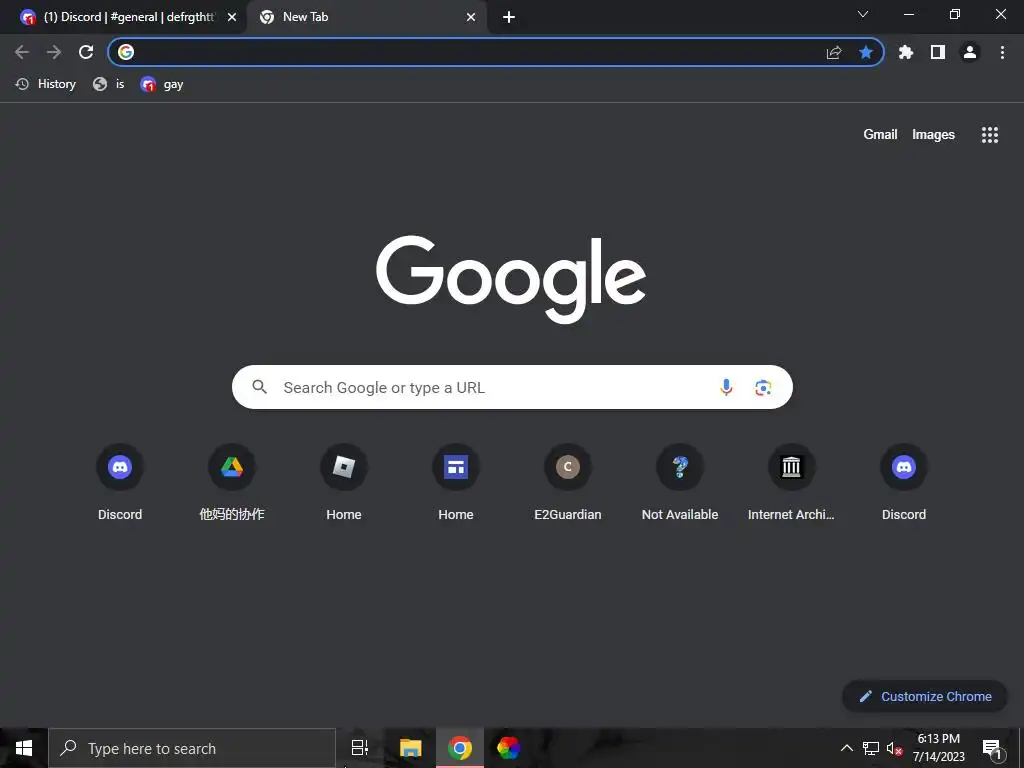Start voice search with the microphone

pos(726,387)
